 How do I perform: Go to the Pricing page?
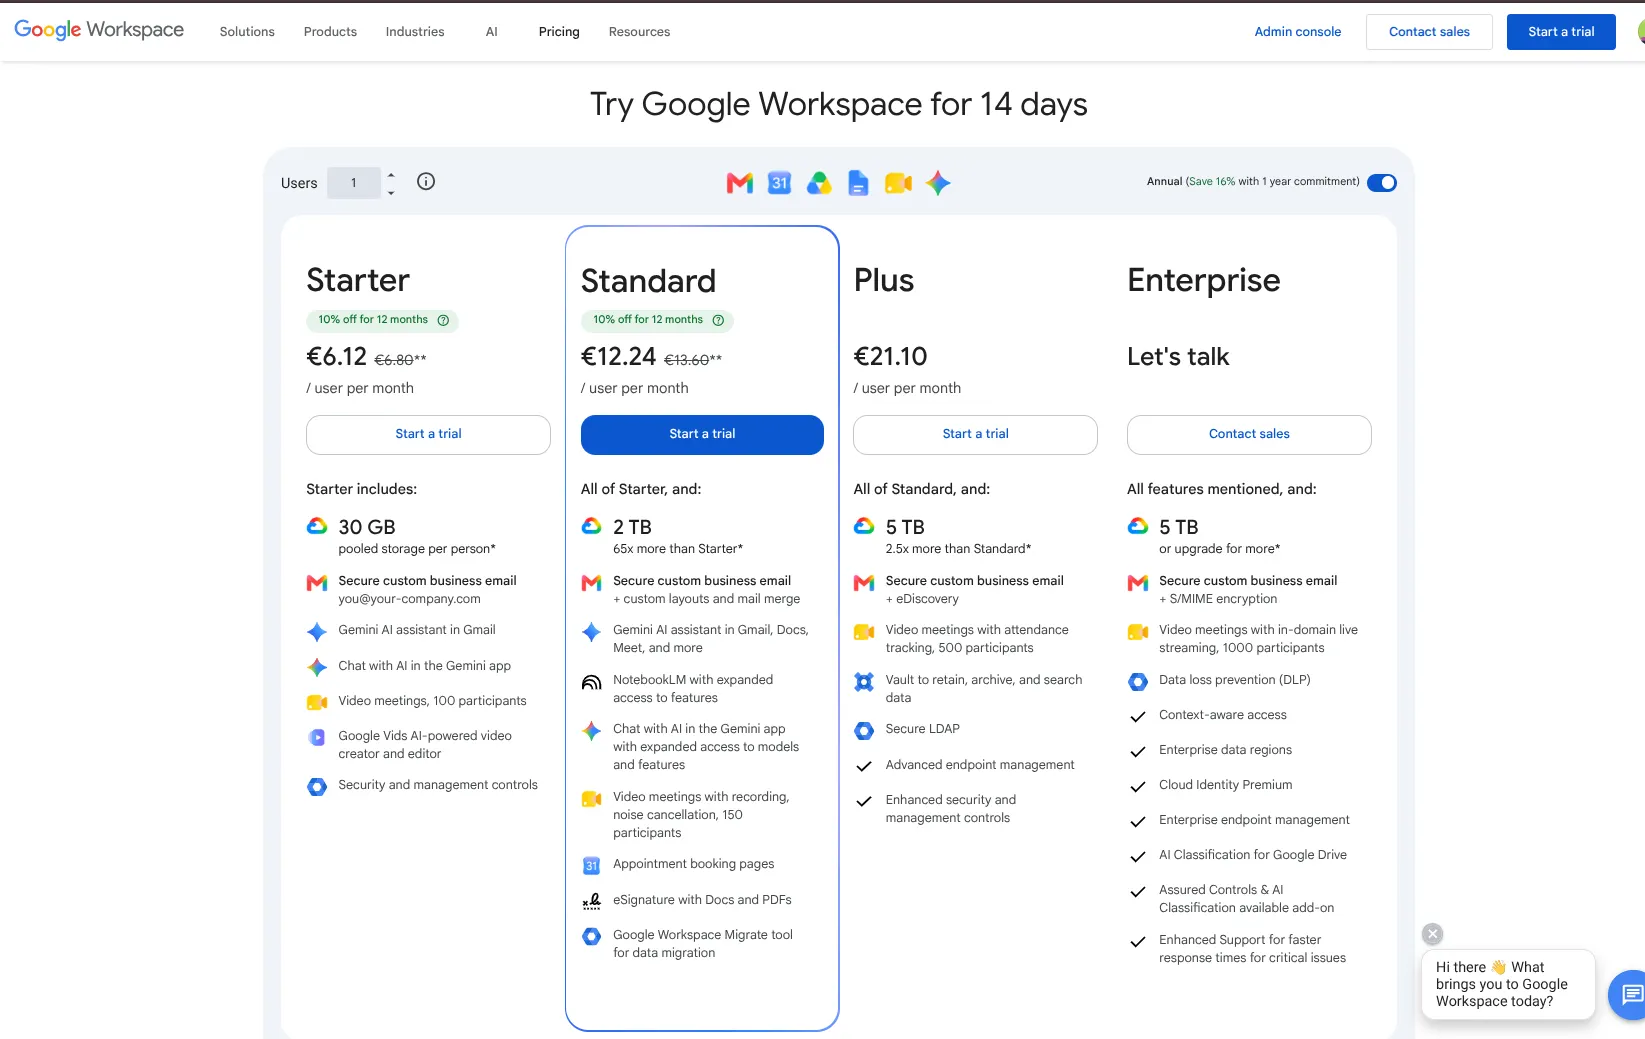click(x=559, y=32)
